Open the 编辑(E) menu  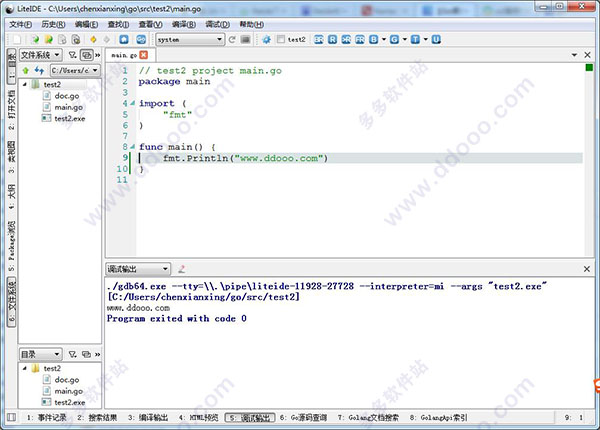pos(86,24)
